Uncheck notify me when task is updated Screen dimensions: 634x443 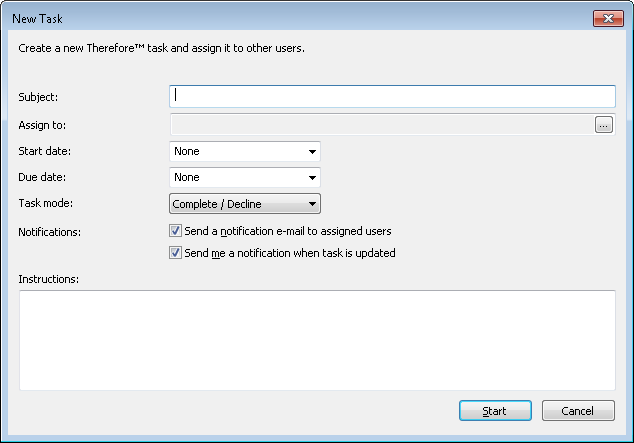click(176, 253)
